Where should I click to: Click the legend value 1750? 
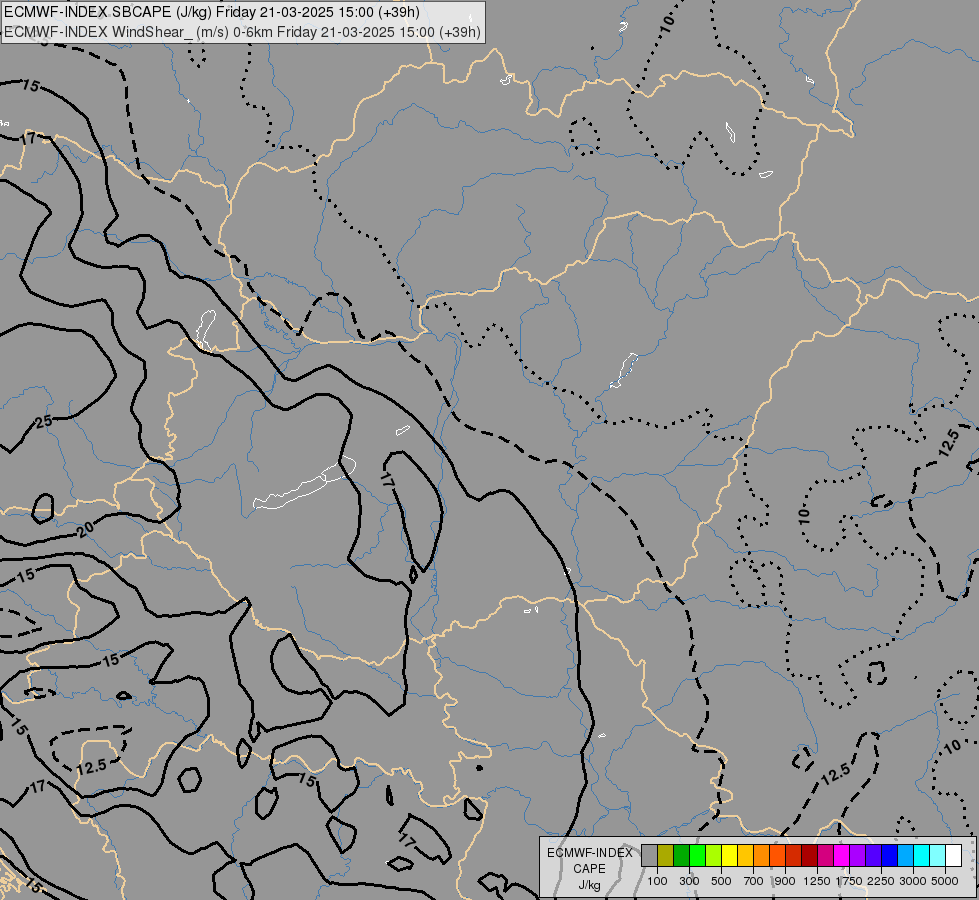pyautogui.click(x=849, y=881)
